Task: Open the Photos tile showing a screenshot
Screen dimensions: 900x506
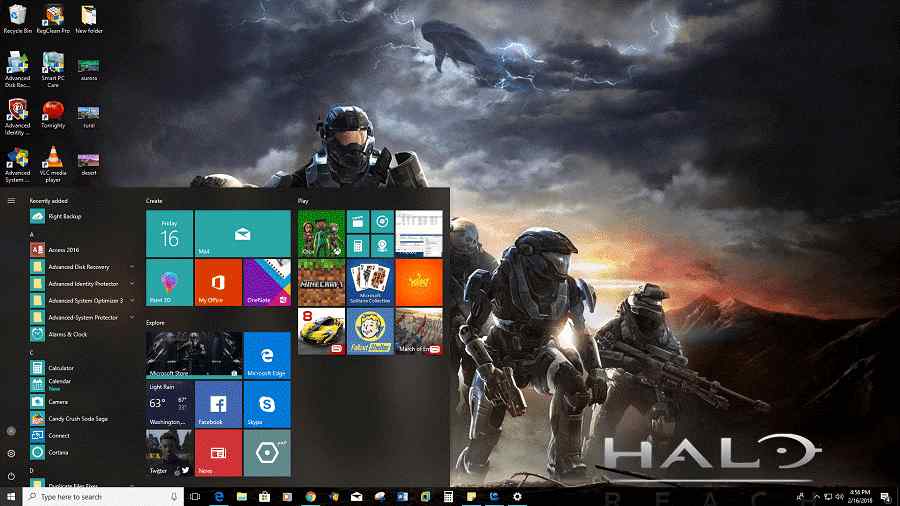Action: 419,233
